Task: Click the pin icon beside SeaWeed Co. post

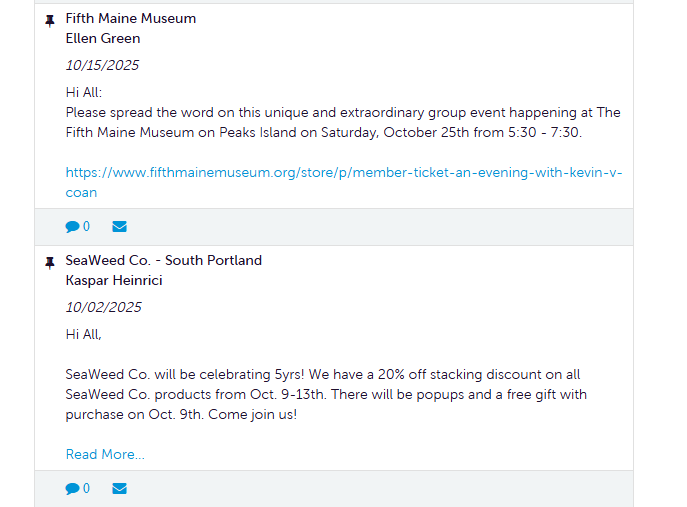Action: (50, 263)
